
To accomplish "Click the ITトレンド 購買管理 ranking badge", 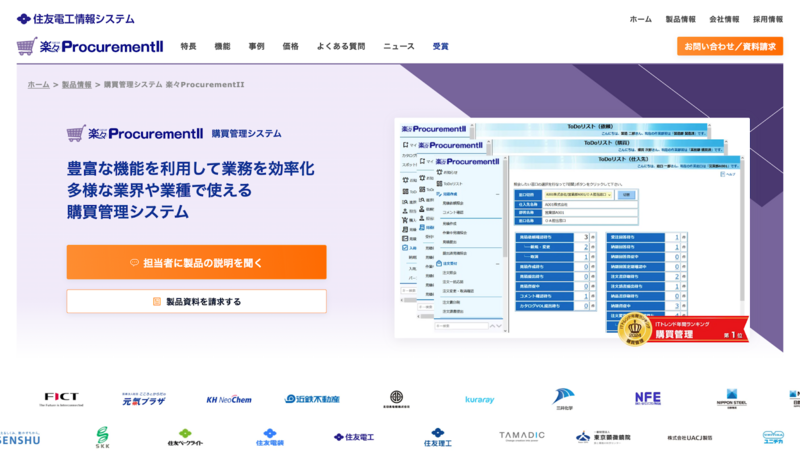I will pos(682,330).
